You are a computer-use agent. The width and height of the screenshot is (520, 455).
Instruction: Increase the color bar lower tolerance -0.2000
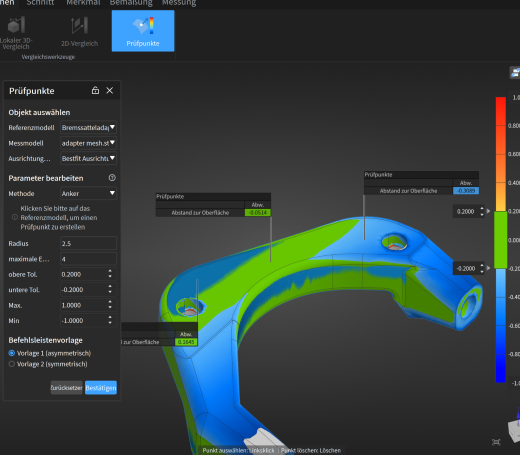click(x=482, y=265)
